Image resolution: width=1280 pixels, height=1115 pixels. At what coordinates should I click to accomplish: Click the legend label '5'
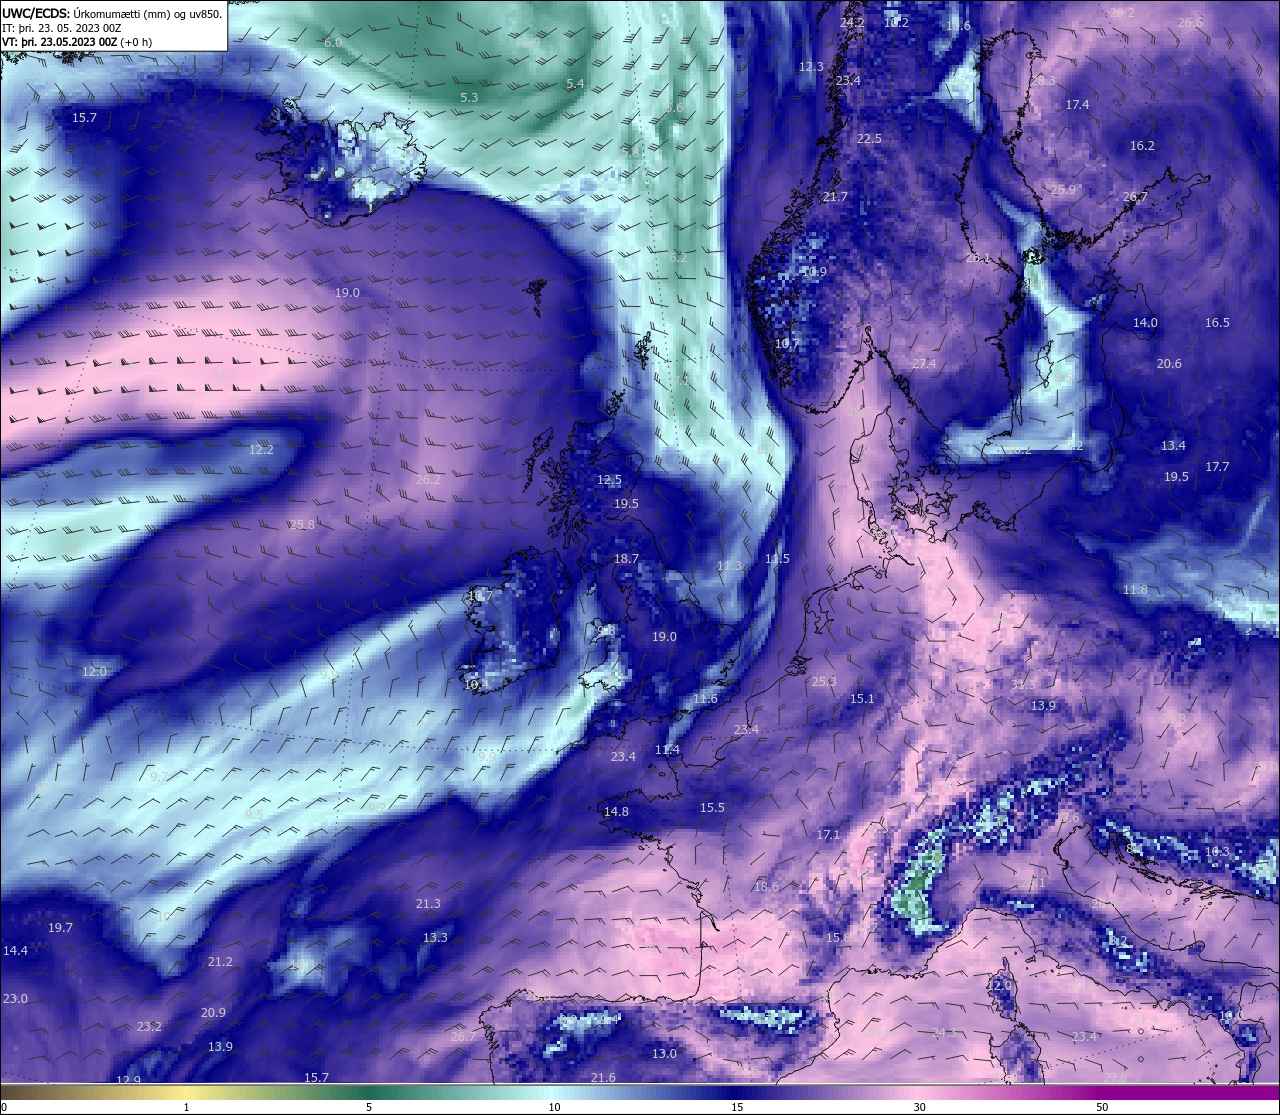(x=369, y=1107)
